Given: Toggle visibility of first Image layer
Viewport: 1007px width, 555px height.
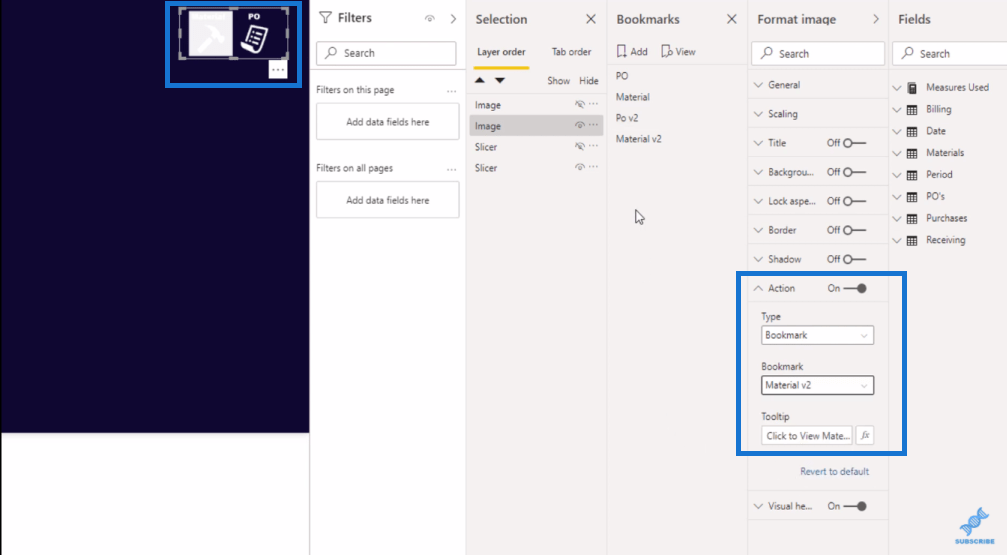Looking at the screenshot, I should pyautogui.click(x=579, y=104).
